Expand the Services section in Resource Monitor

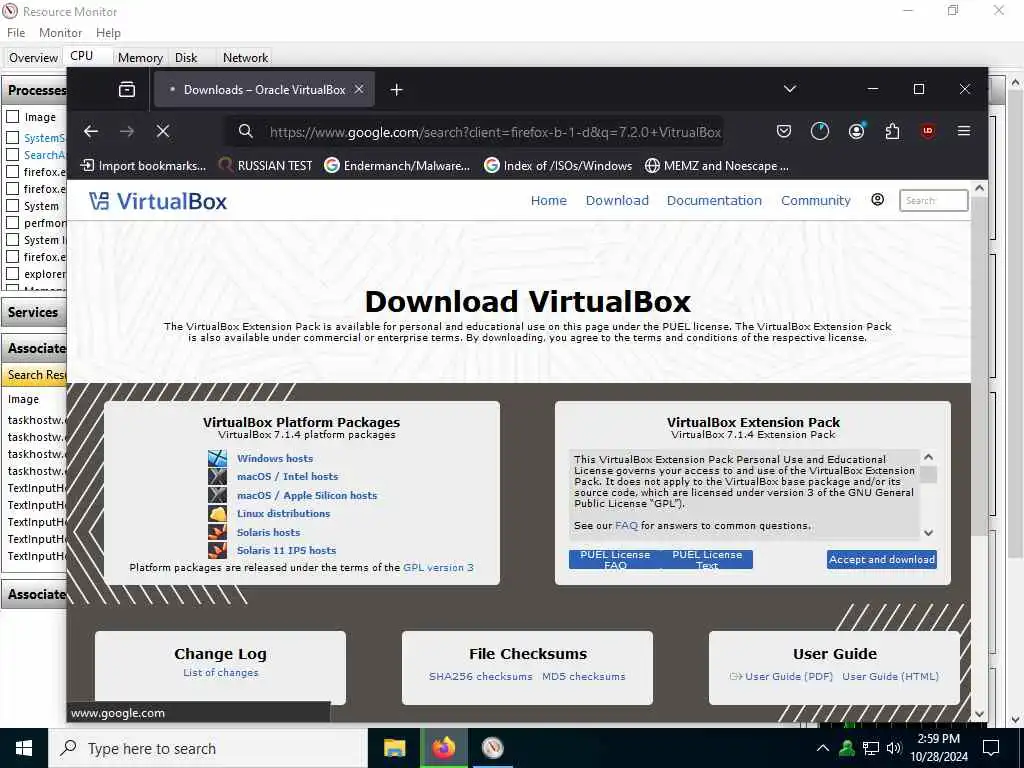[x=34, y=312]
